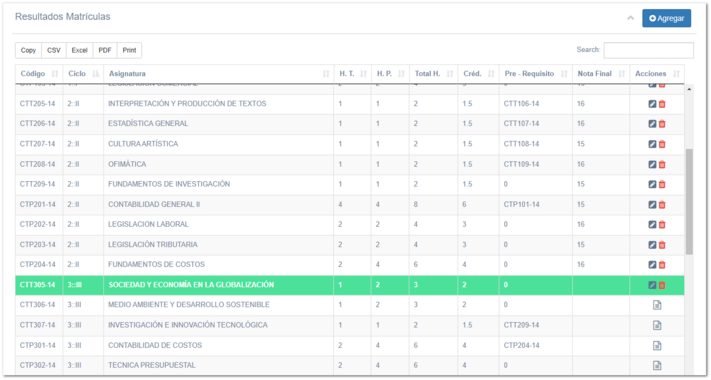Edit the FUNDAMENTOS DE COSTOS row

(x=652, y=265)
